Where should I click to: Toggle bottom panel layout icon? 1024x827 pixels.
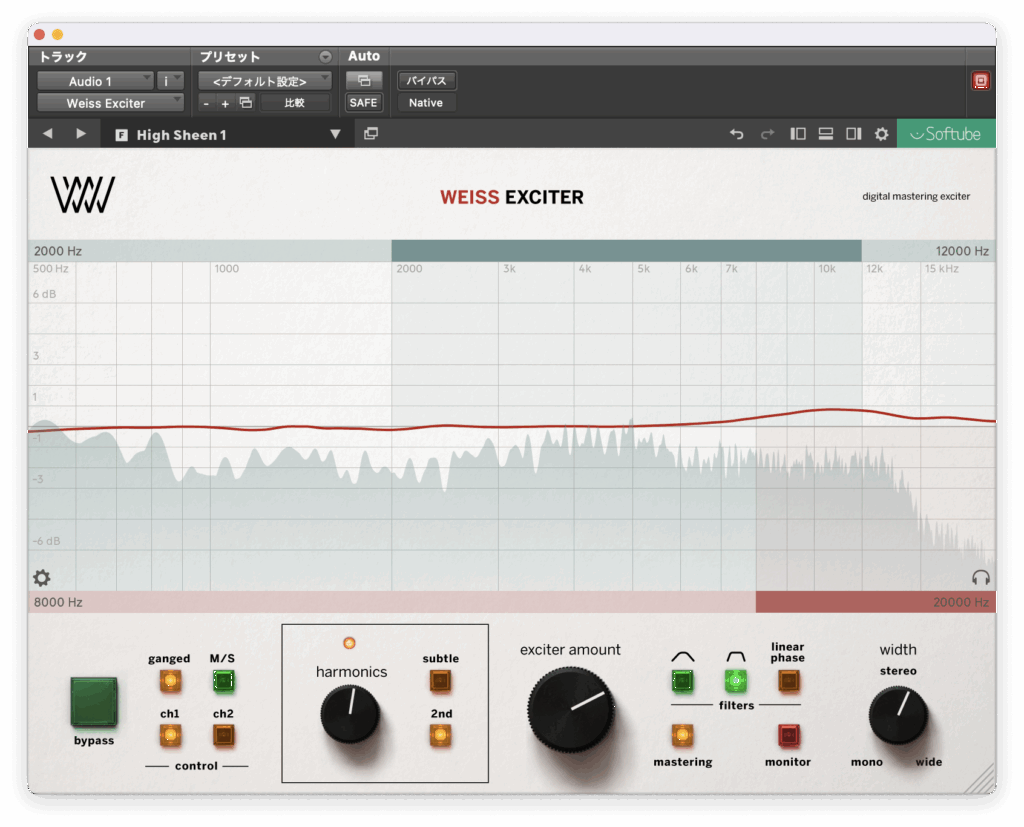825,134
